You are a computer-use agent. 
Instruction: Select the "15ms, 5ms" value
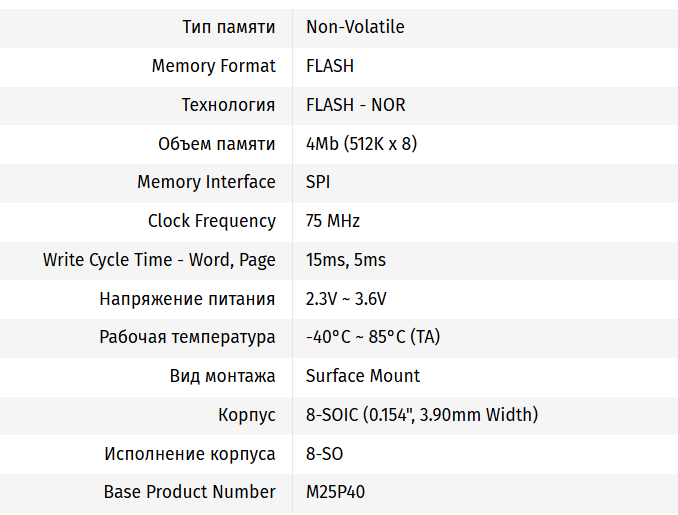[x=345, y=260]
